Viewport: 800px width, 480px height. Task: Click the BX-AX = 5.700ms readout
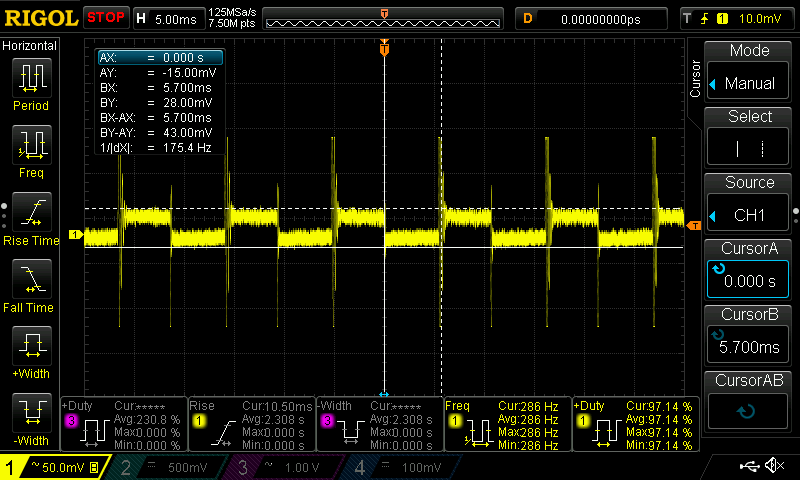[x=156, y=118]
